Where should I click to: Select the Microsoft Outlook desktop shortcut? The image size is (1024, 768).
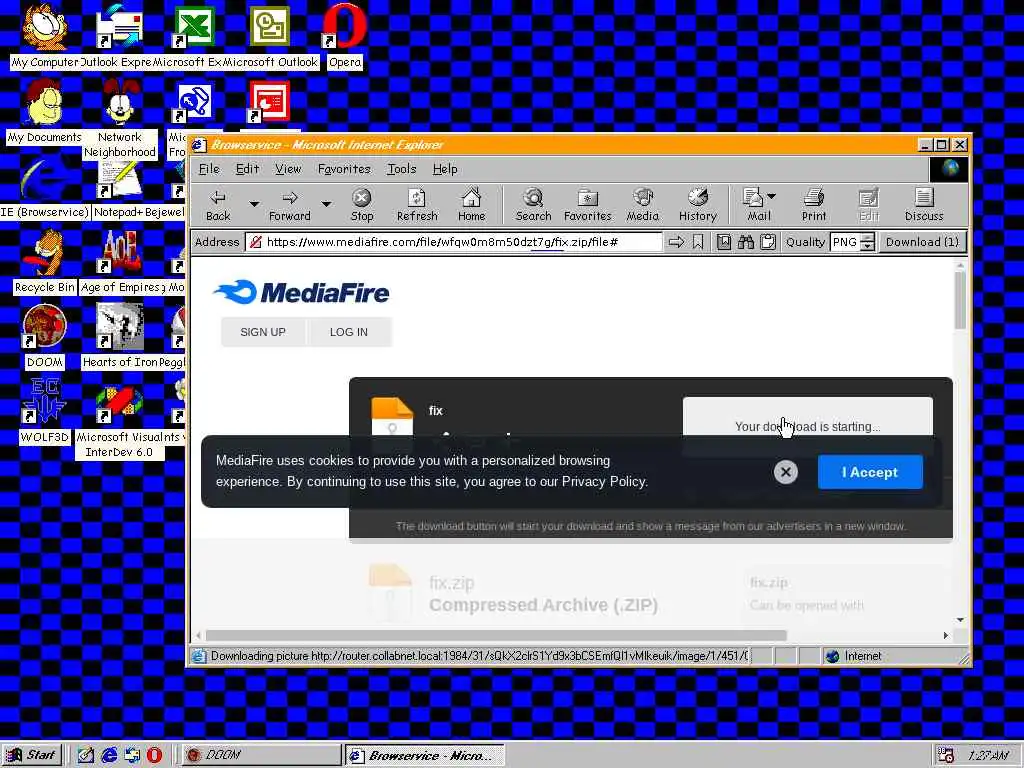pyautogui.click(x=270, y=36)
